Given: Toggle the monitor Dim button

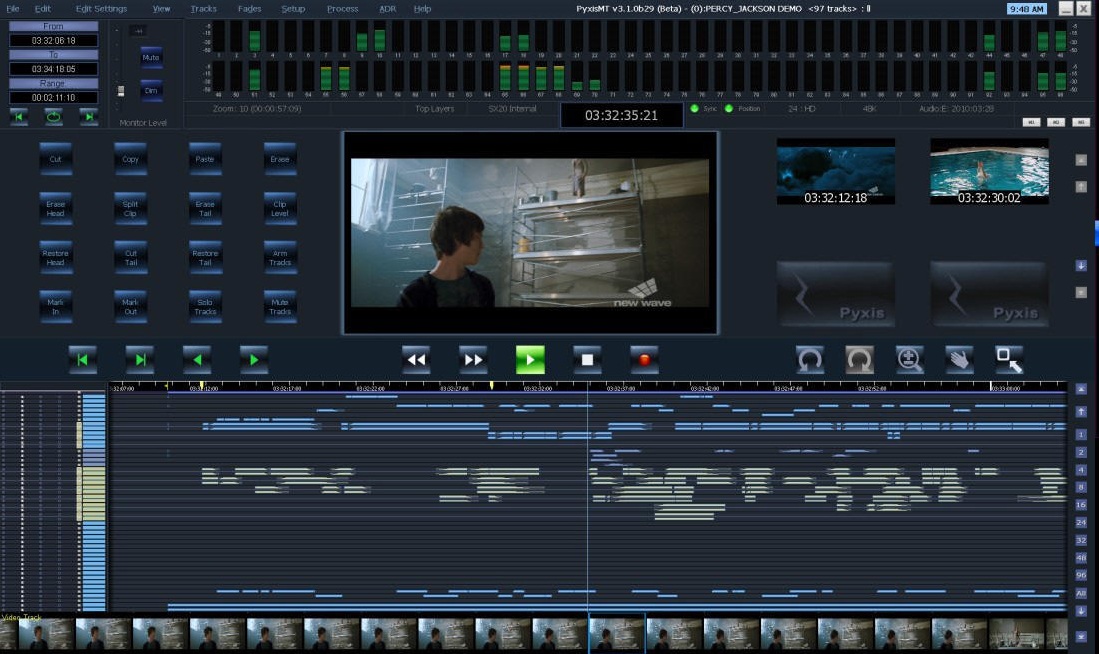Looking at the screenshot, I should (151, 90).
